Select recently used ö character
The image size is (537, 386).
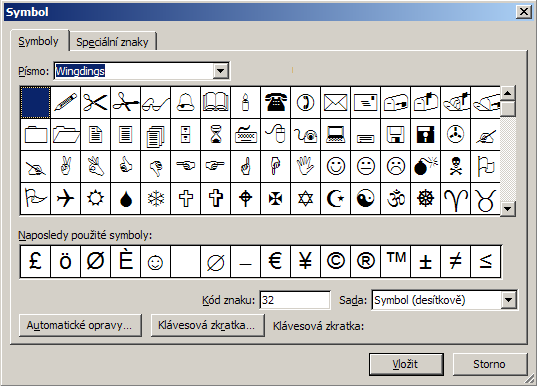pos(65,261)
